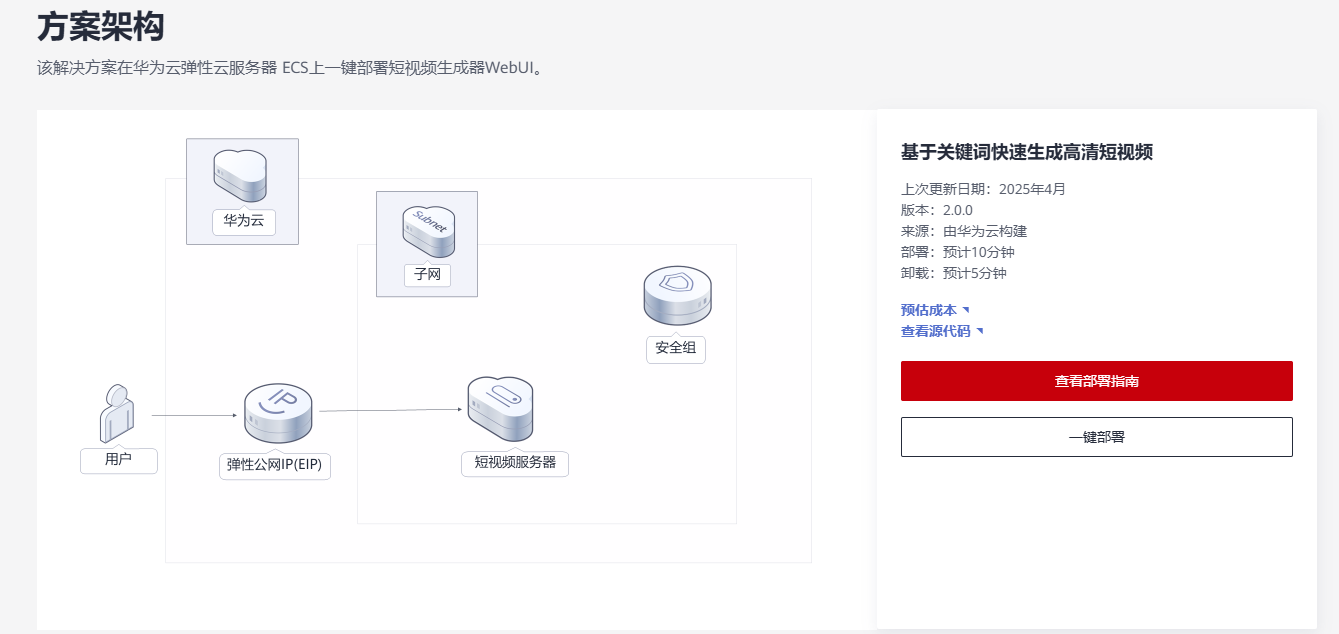Viewport: 1339px width, 634px height.
Task: Click the arrow from user to EIP
Action: [x=194, y=415]
